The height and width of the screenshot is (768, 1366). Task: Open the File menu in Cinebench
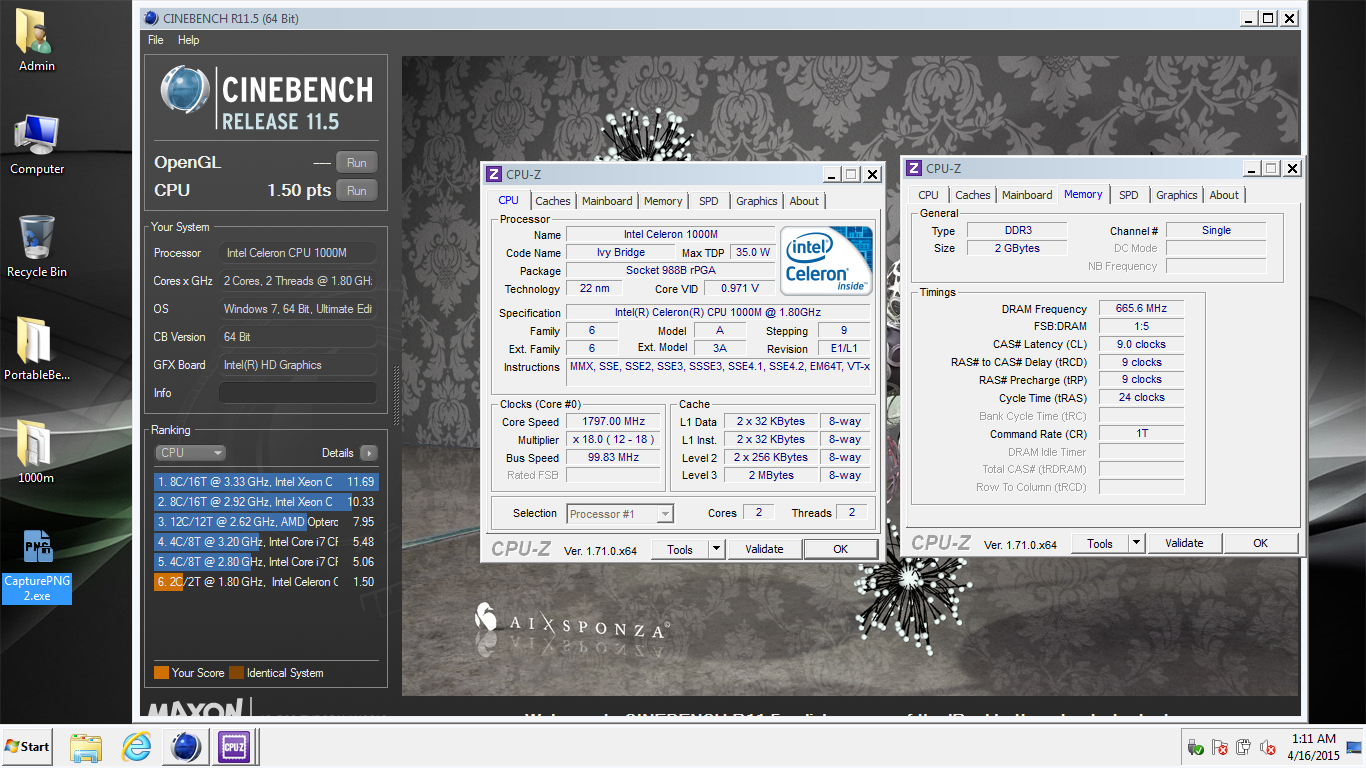coord(155,40)
